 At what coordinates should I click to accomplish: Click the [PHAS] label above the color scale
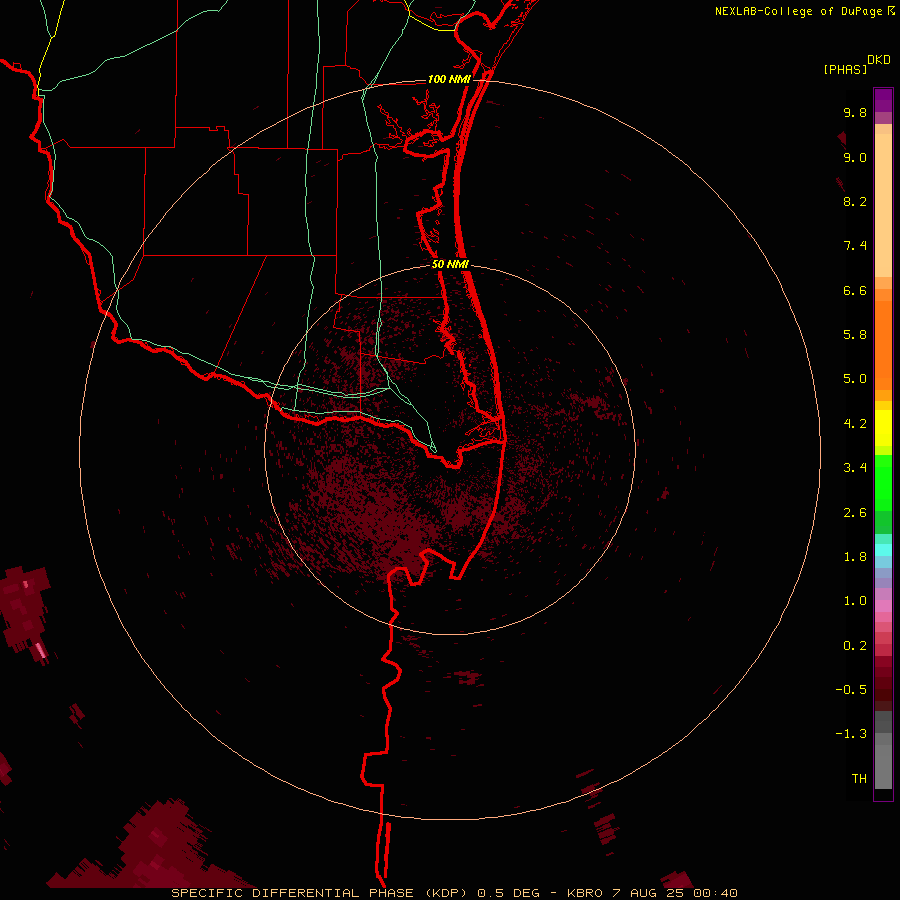coord(845,70)
